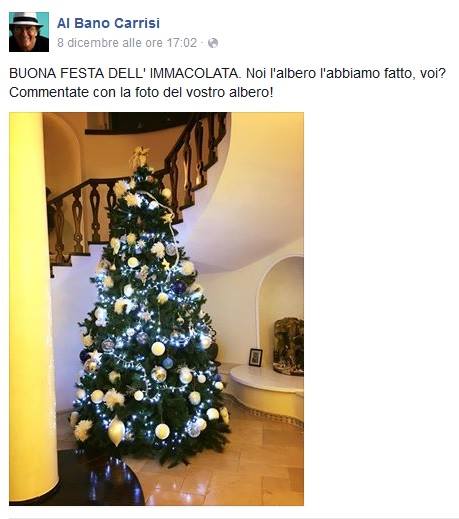Click the teardrop ornament at the tree bottom
Screen dimensions: 459x519
(116, 431)
